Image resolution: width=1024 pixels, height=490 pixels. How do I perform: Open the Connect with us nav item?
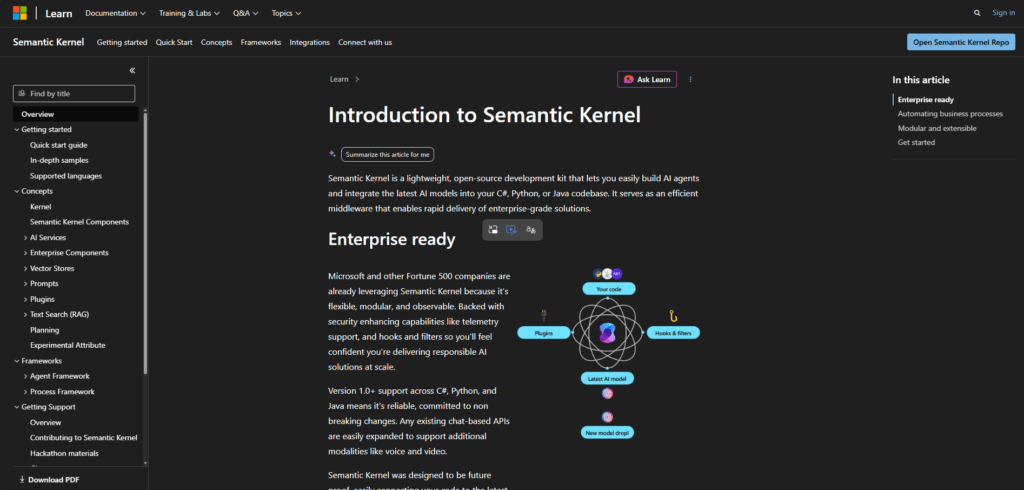(x=365, y=42)
